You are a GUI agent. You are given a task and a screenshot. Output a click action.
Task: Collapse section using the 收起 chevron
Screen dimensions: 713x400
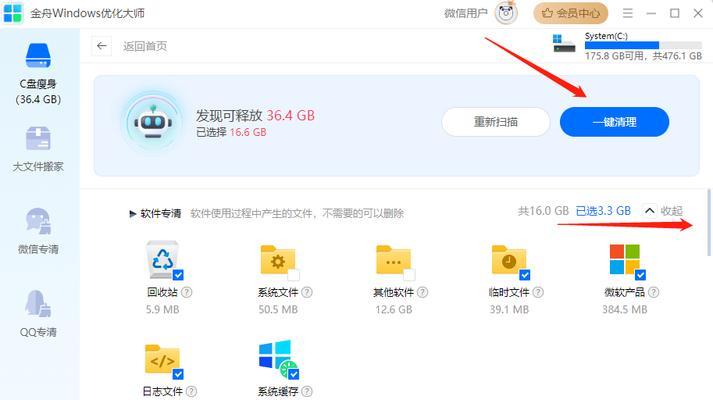pos(650,211)
